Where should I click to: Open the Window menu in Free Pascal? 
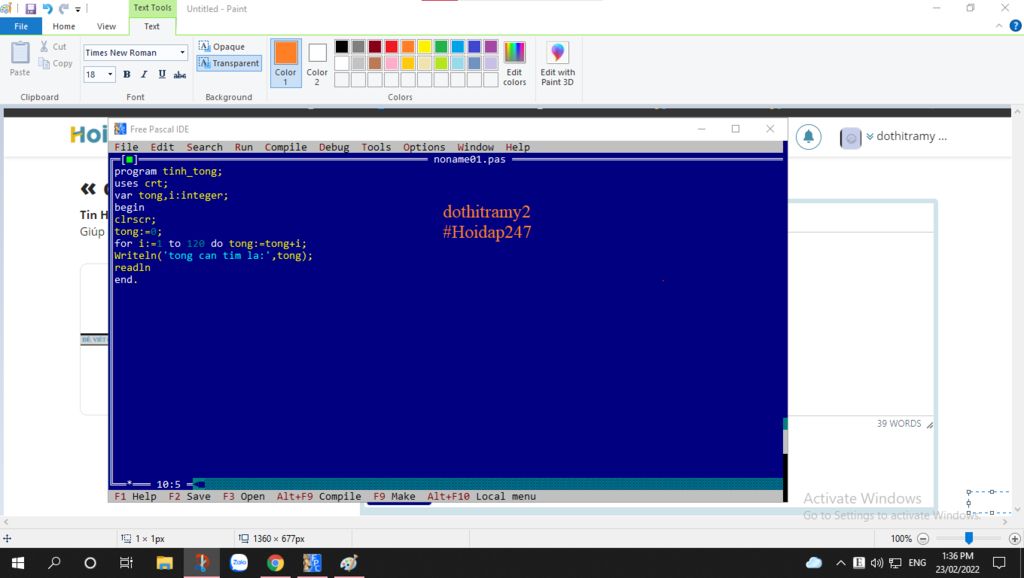(x=475, y=147)
